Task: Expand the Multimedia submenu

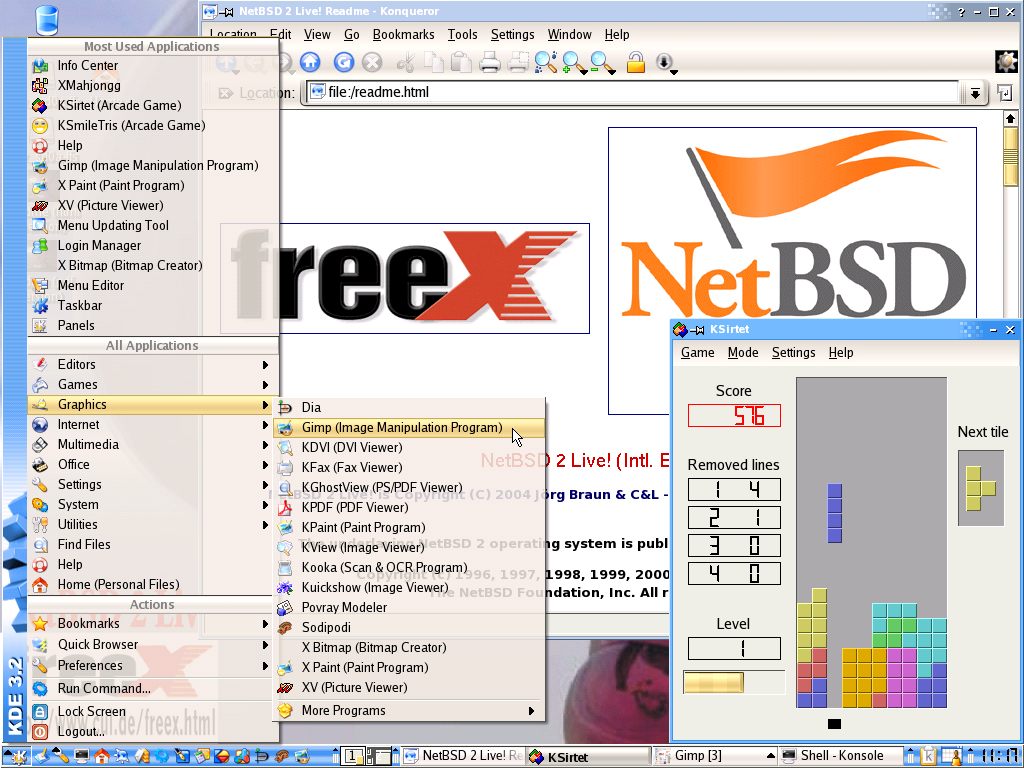Action: (153, 445)
